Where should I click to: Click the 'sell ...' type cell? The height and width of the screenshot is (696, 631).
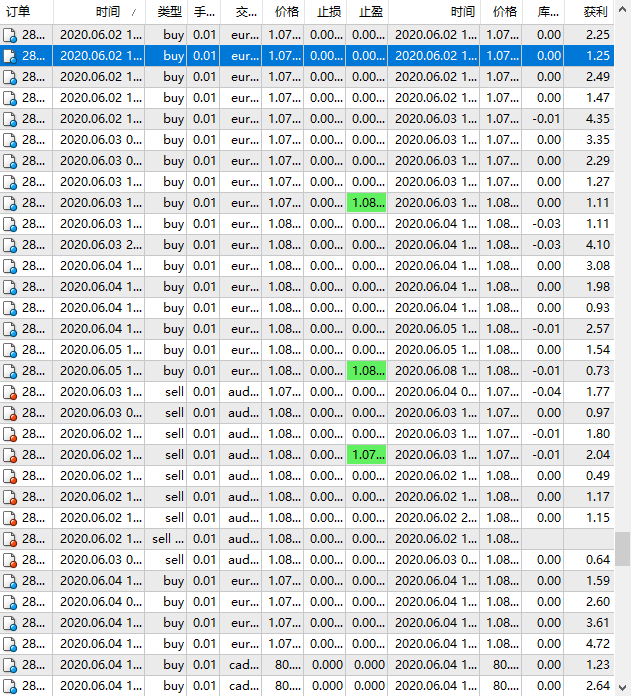(x=166, y=539)
